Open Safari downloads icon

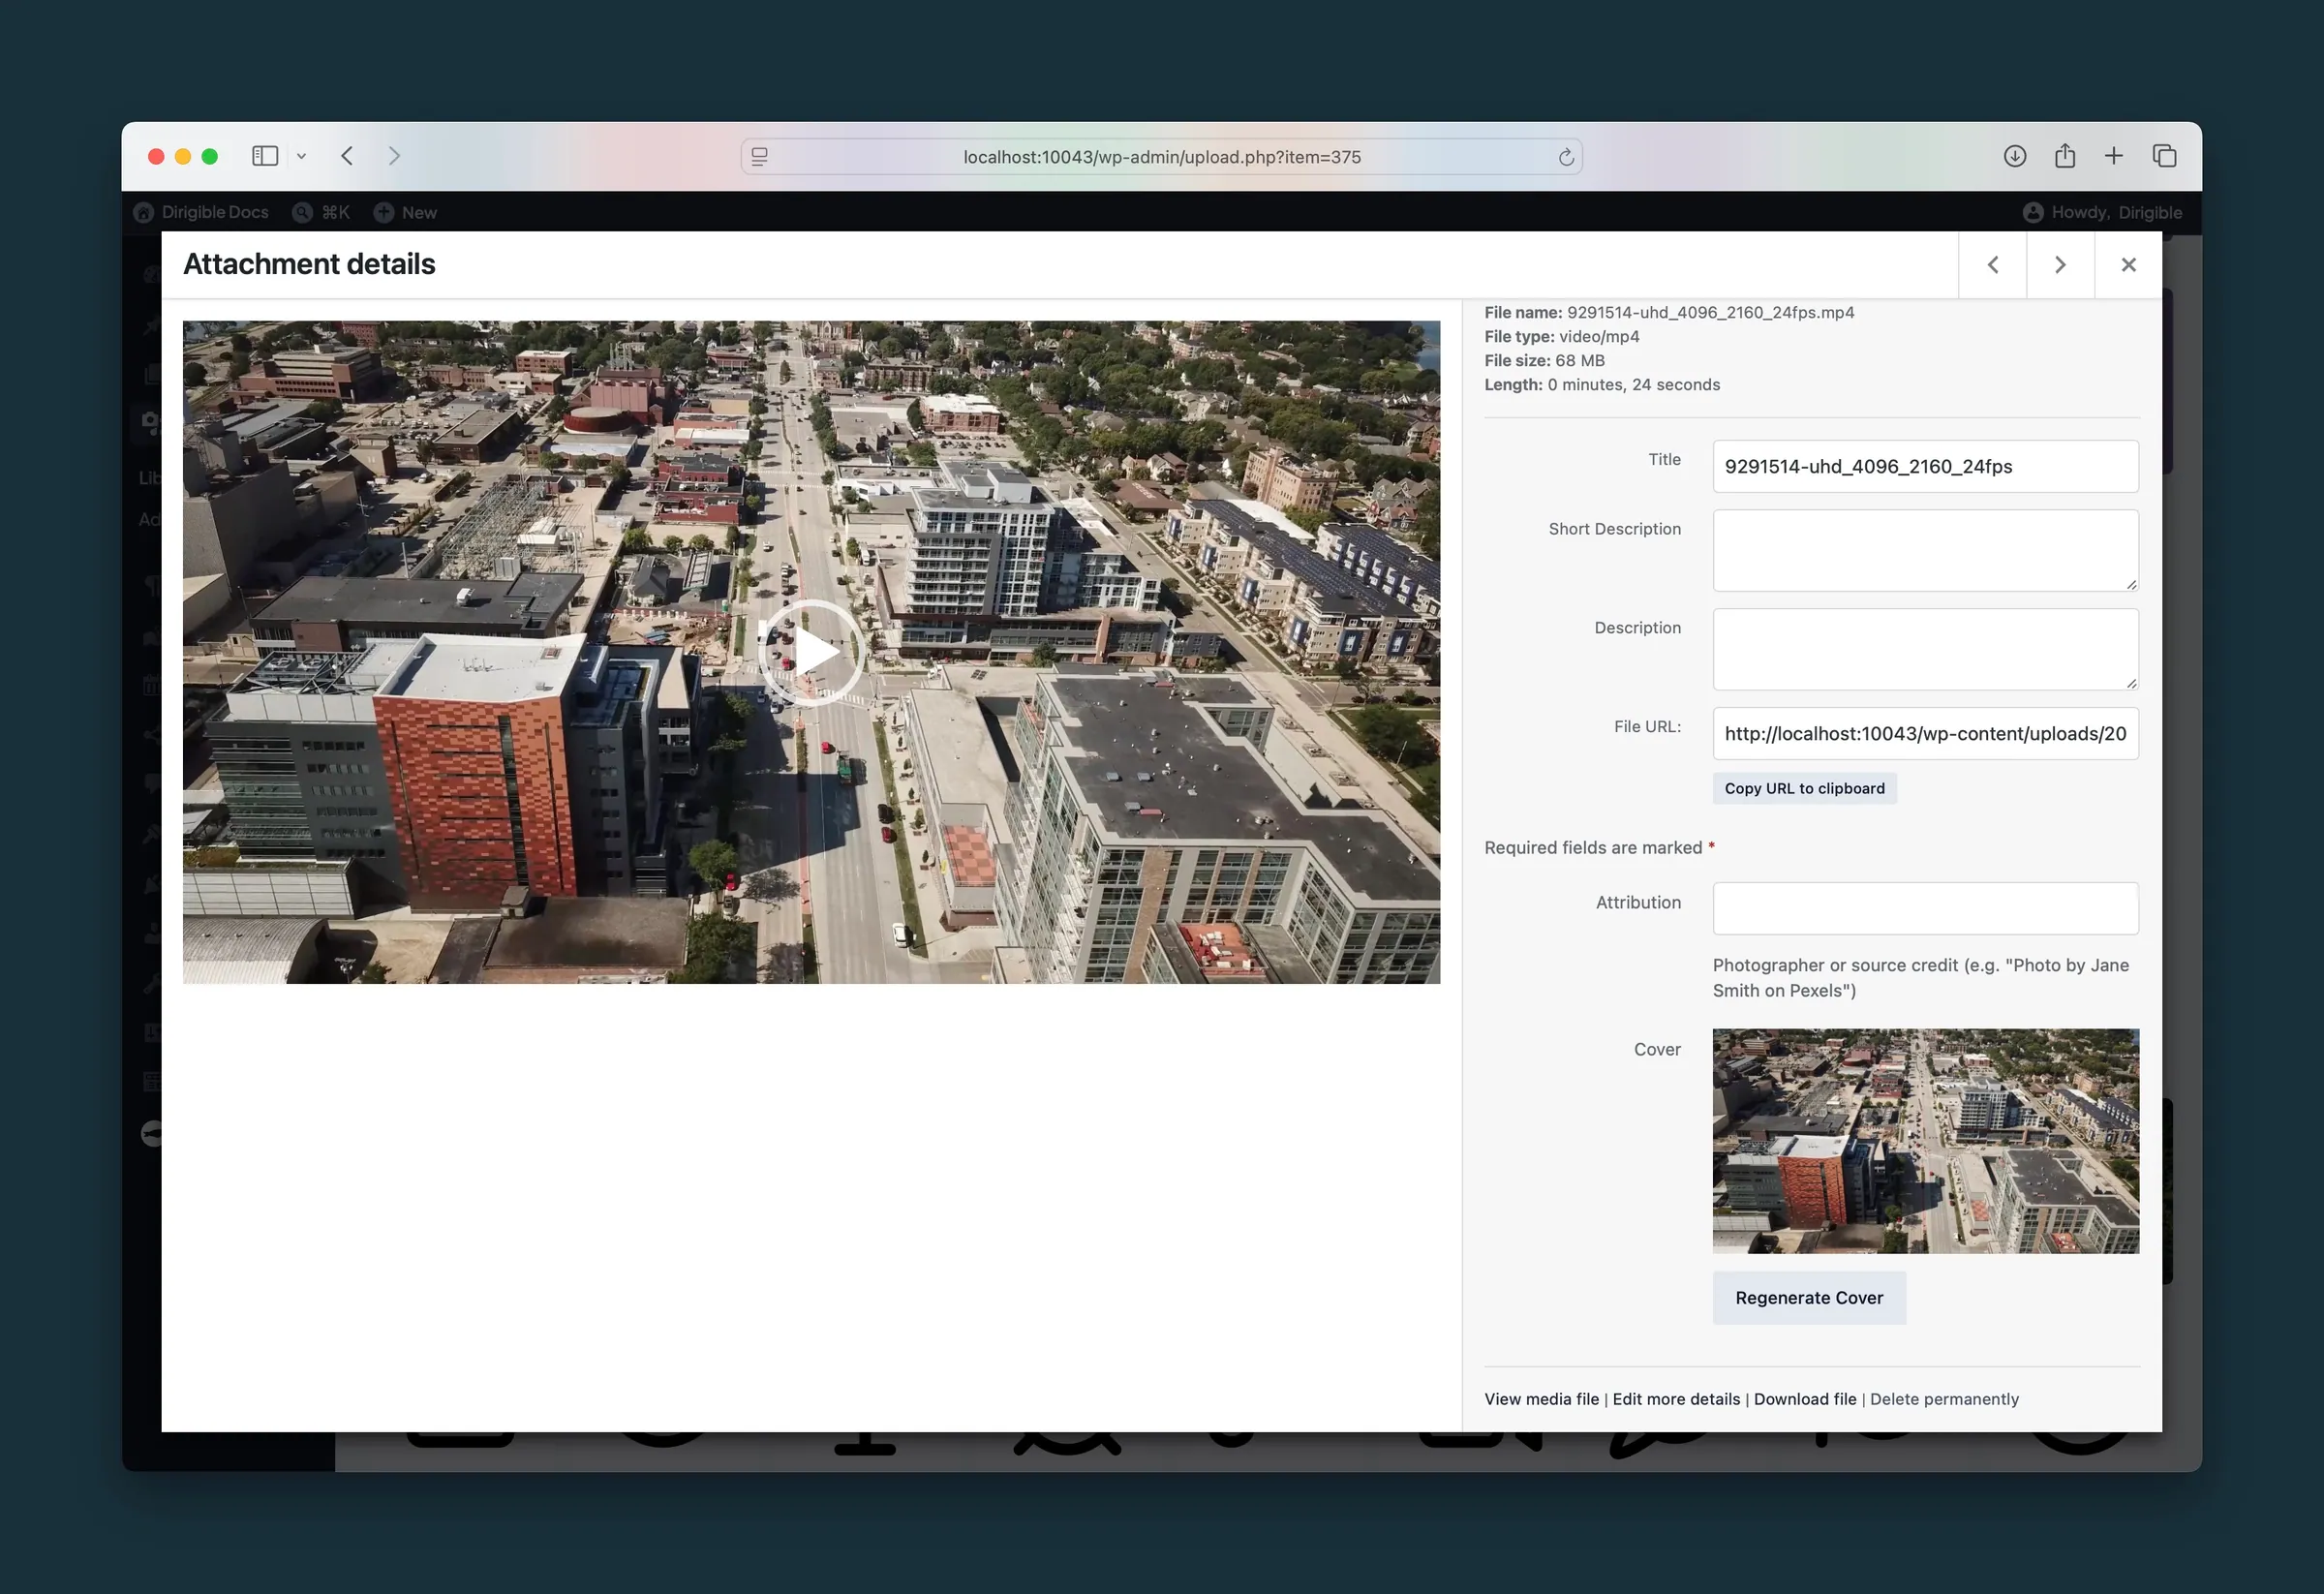(2014, 156)
